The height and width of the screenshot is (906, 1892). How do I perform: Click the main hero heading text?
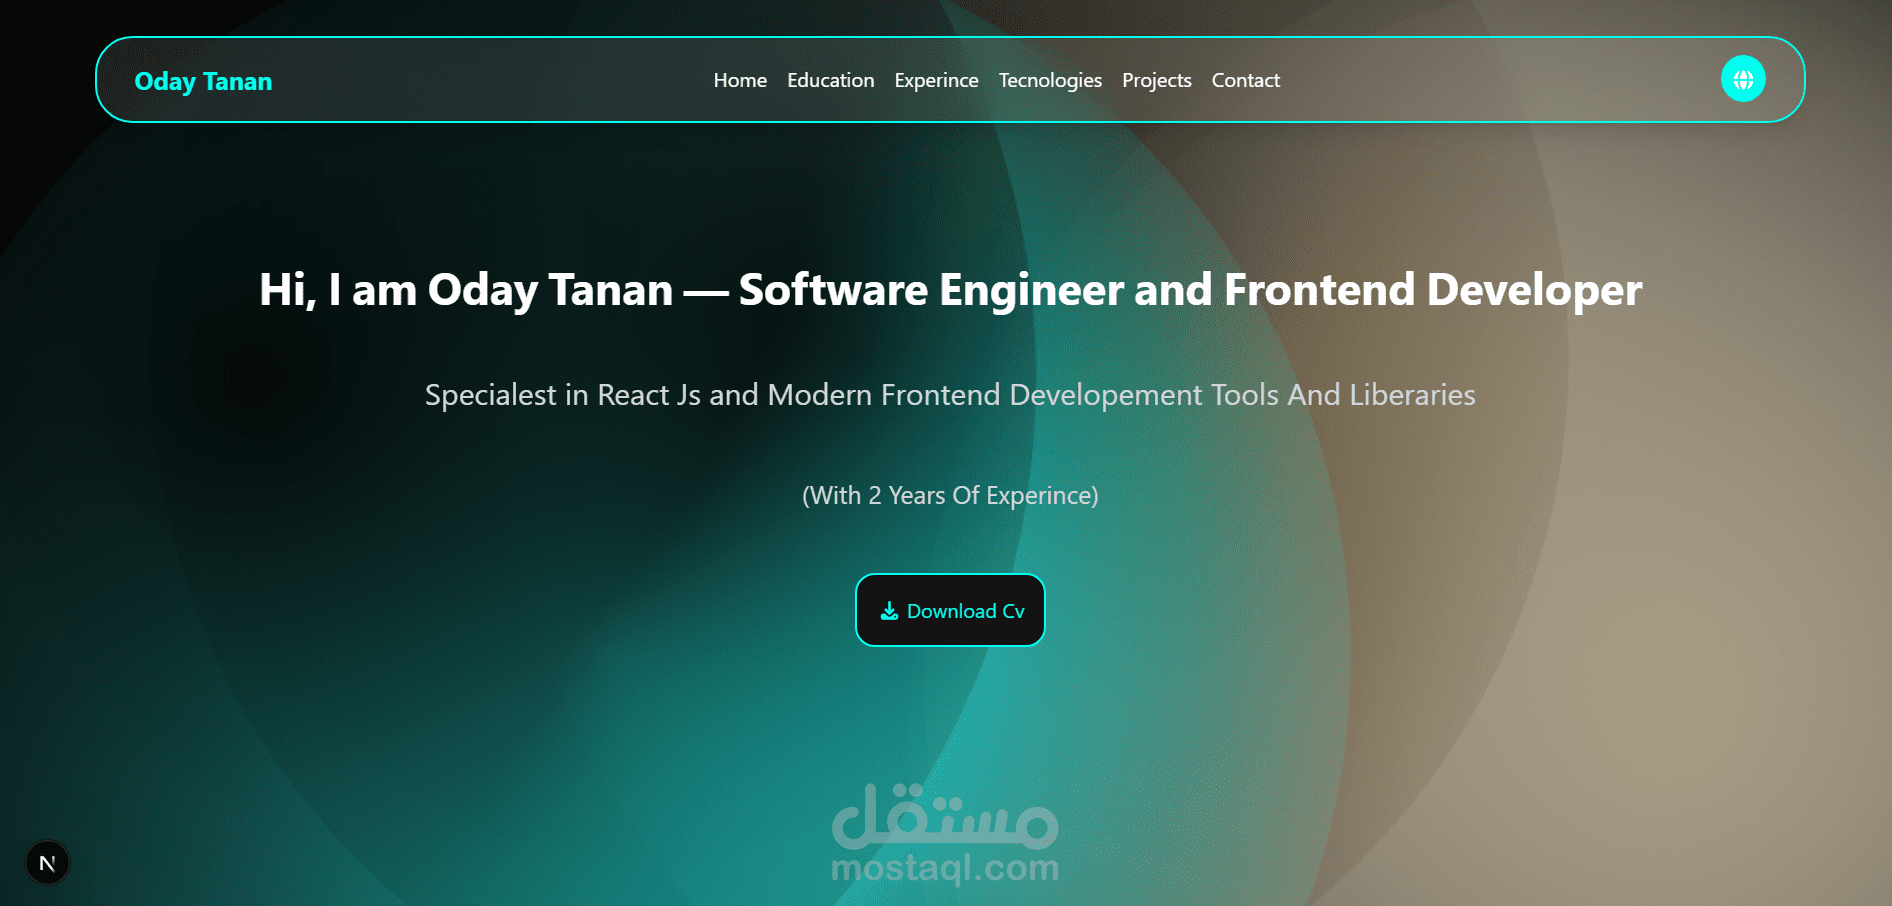point(950,290)
